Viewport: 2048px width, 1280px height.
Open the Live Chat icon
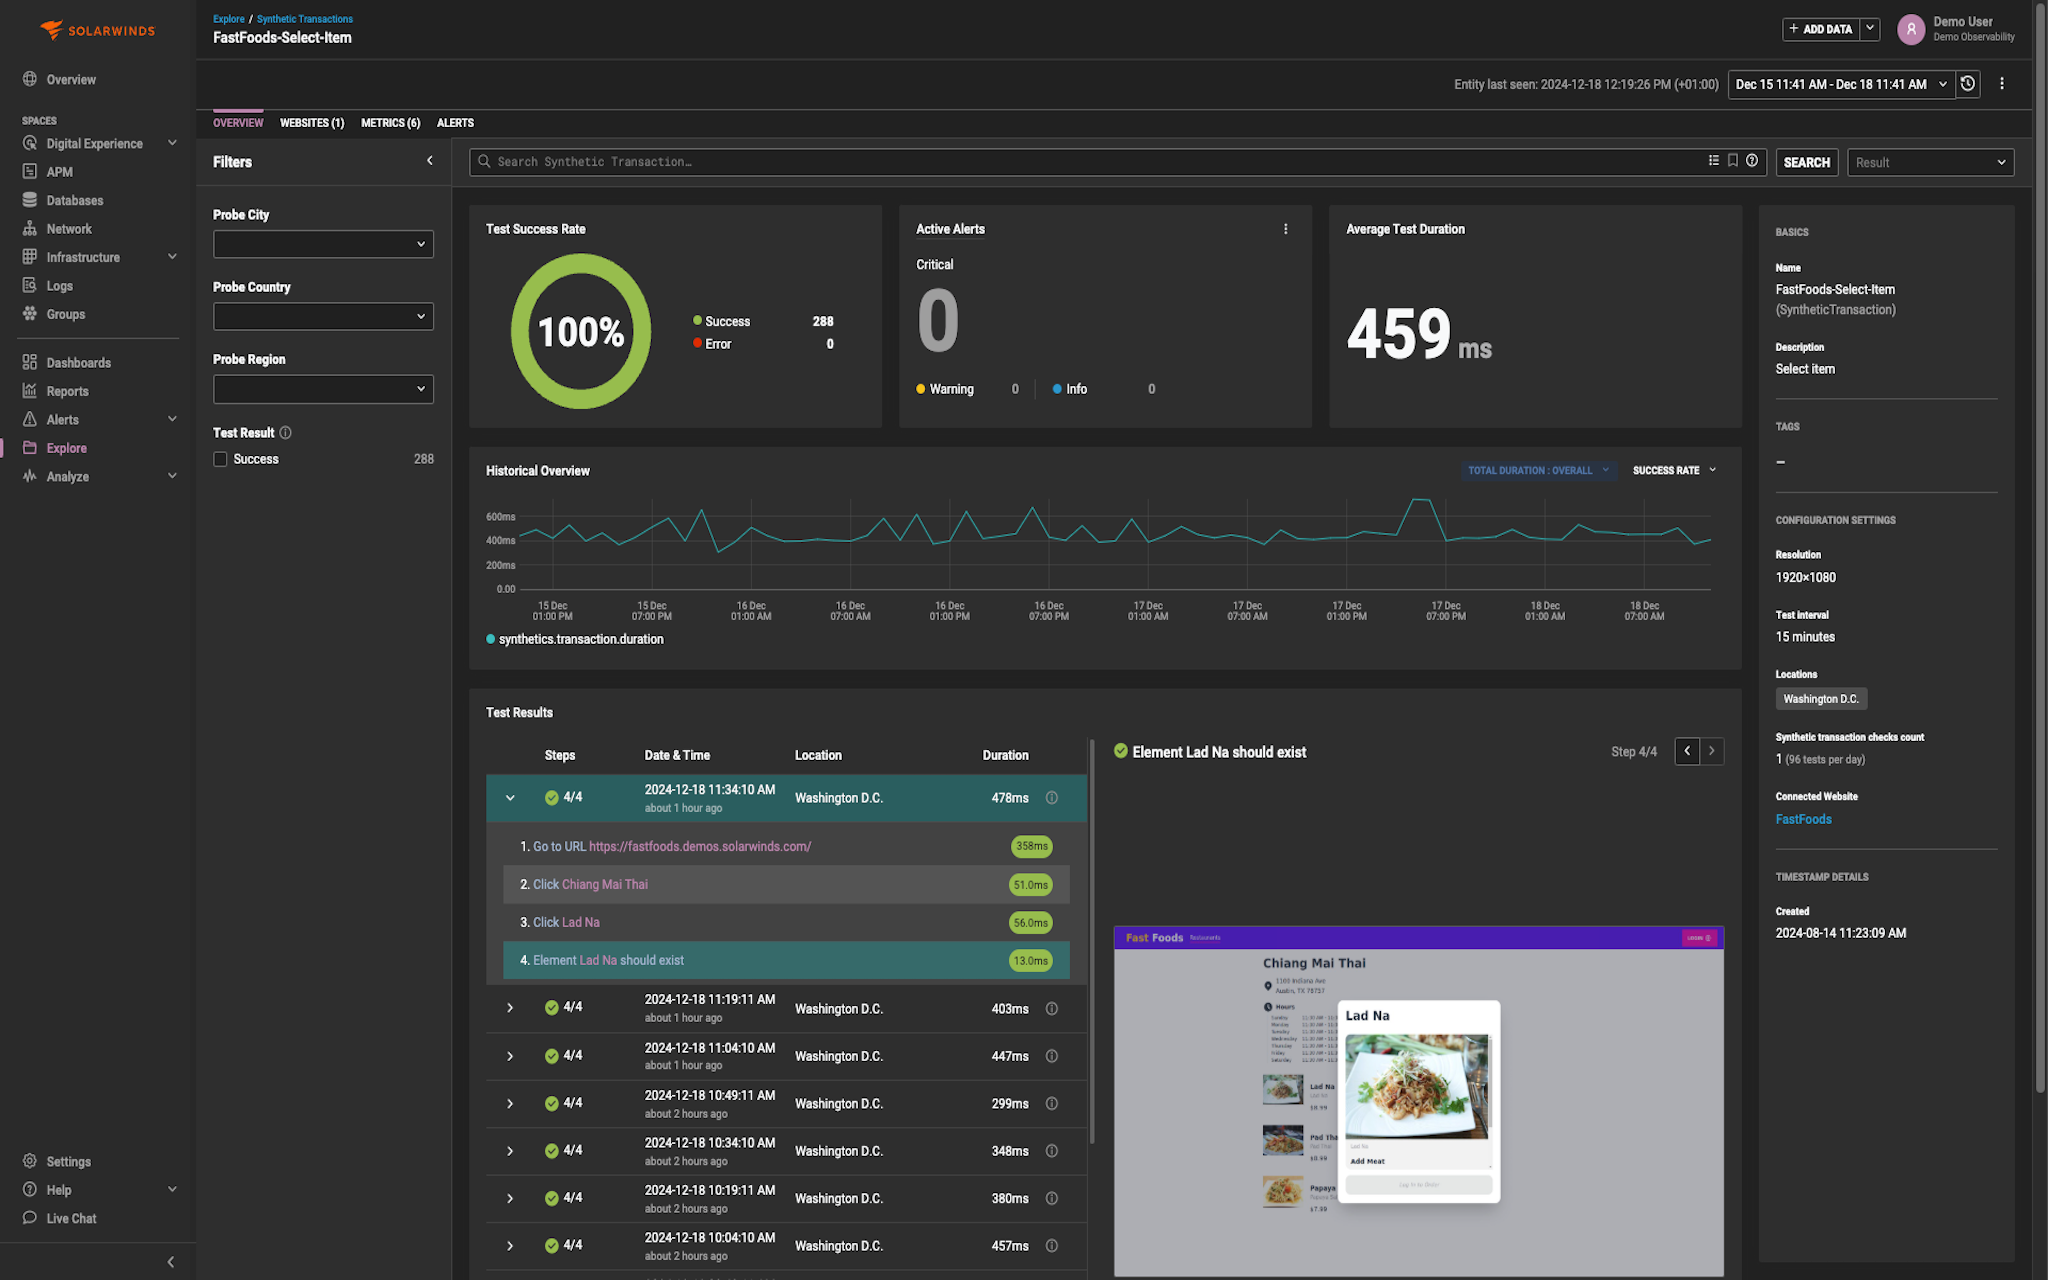(x=30, y=1218)
